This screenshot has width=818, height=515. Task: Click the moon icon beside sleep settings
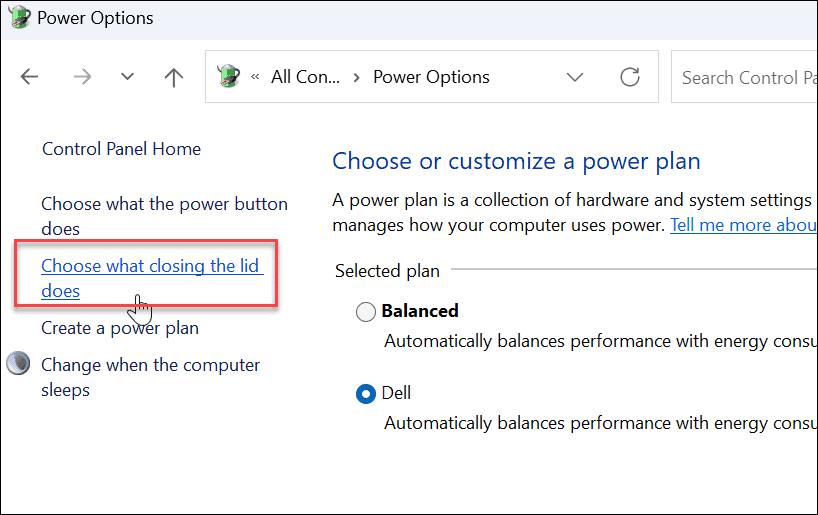[x=18, y=364]
